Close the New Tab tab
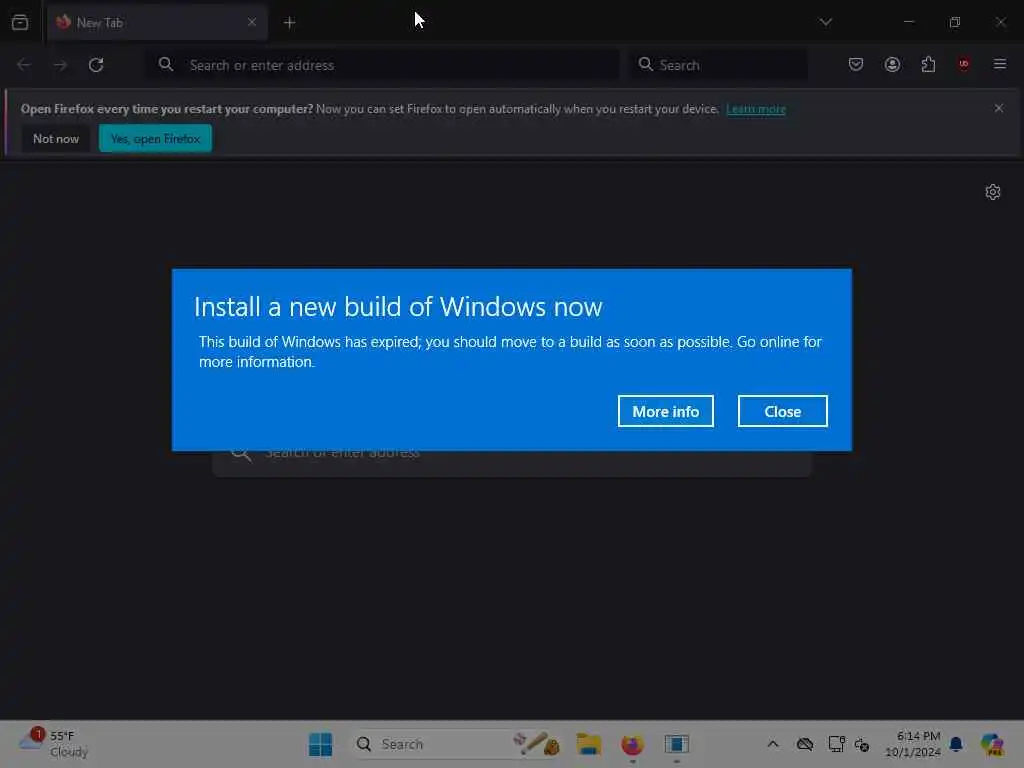1024x768 pixels. coord(252,22)
